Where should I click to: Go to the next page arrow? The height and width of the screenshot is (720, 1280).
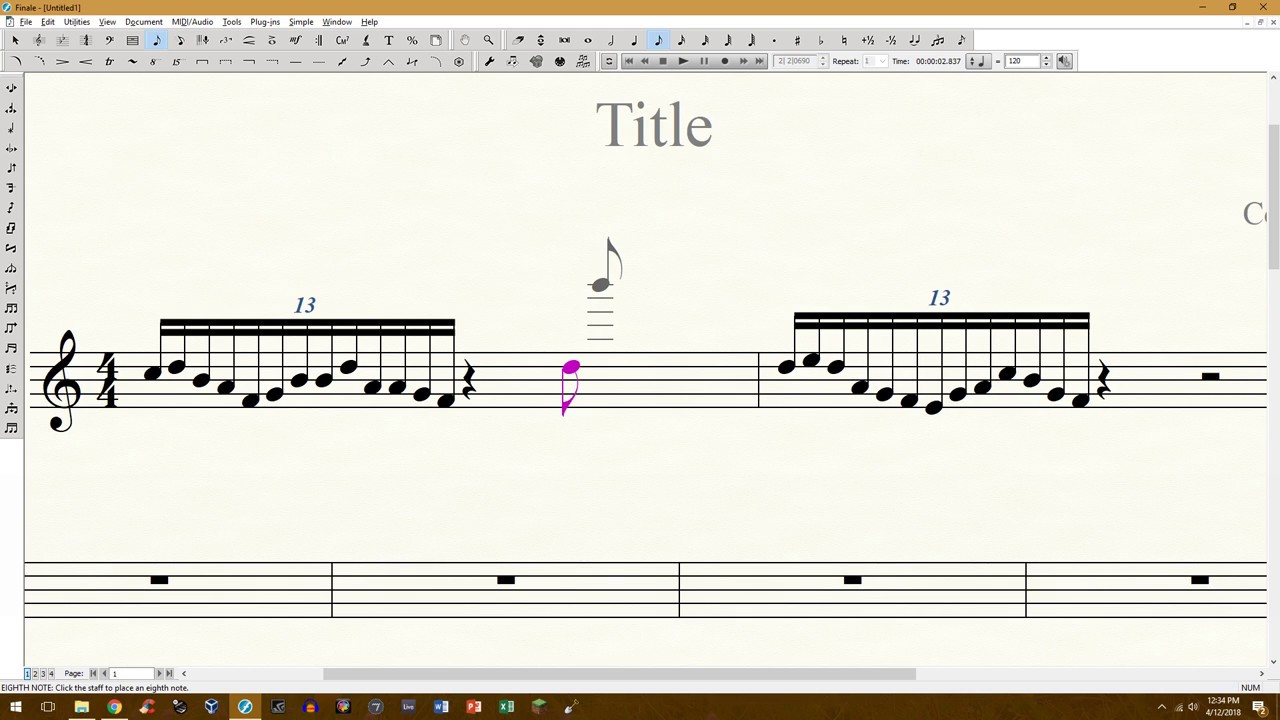click(159, 674)
